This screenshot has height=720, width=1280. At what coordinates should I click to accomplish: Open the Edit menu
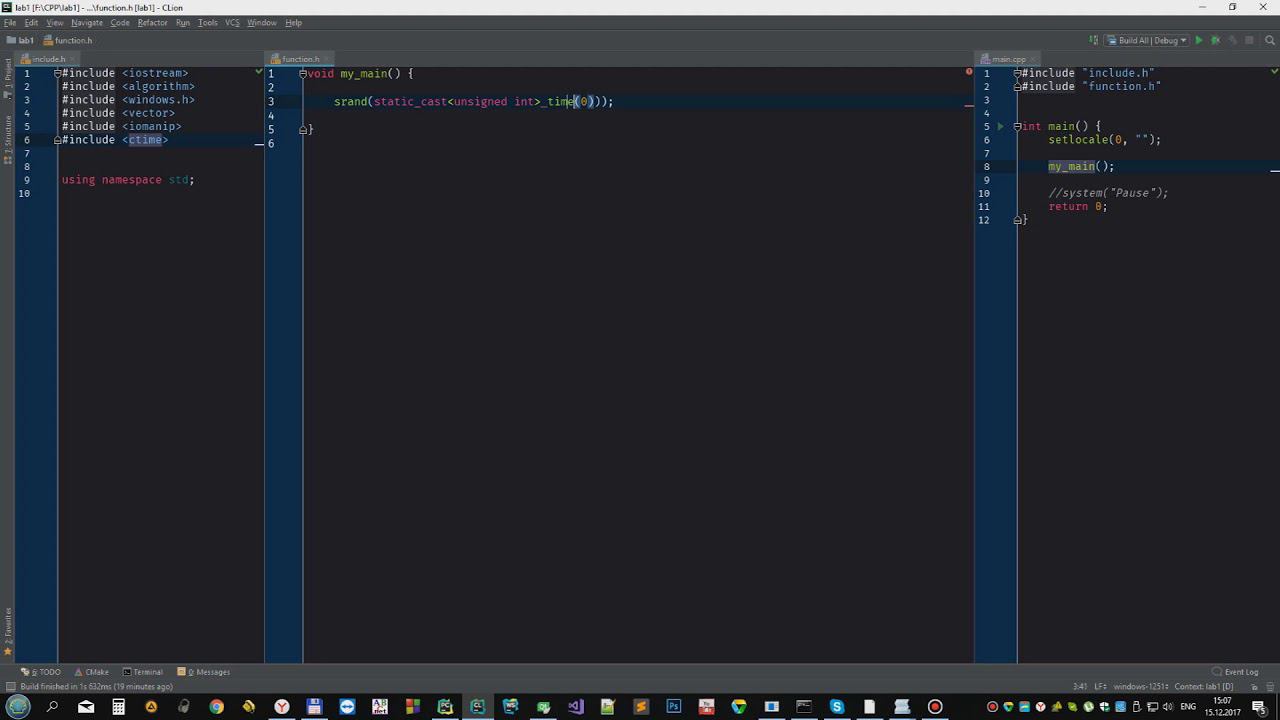coord(32,22)
